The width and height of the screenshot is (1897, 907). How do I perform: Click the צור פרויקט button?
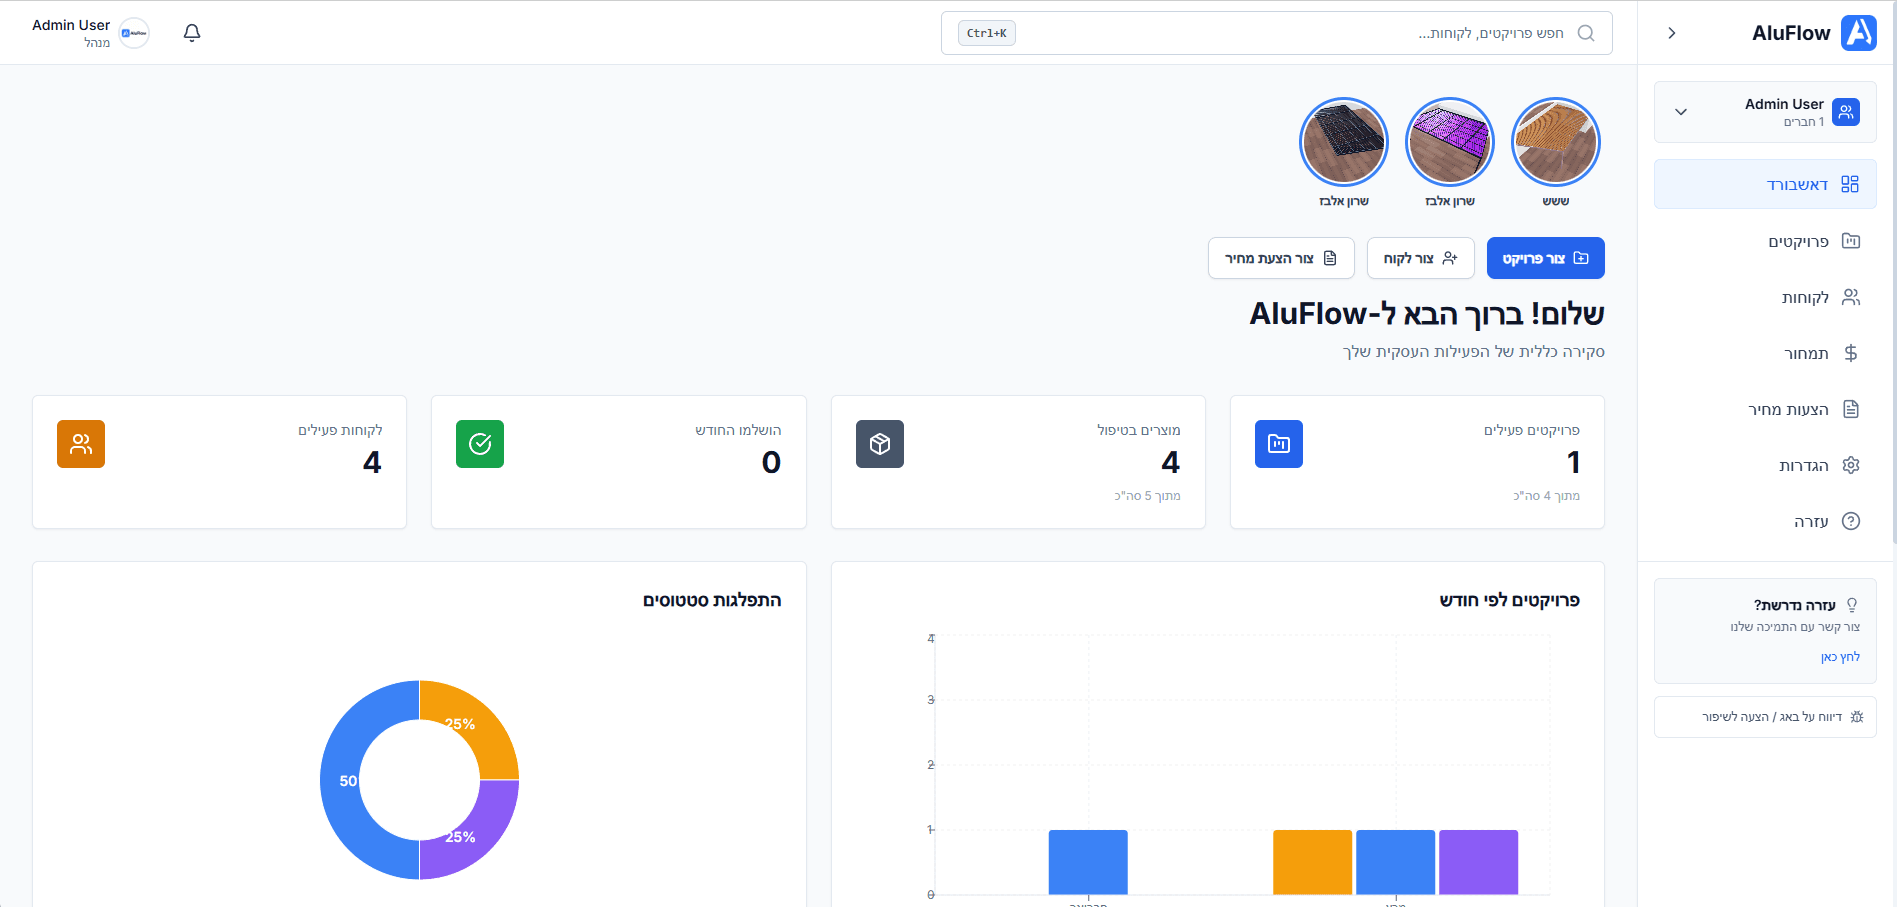pos(1545,258)
